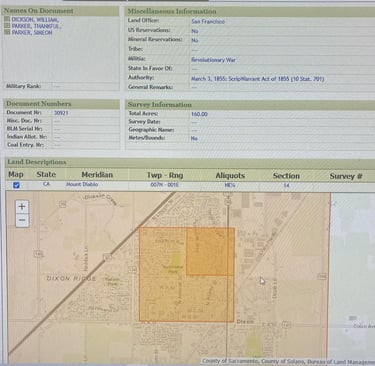
Task: Open the PARKER, THANKFUL name link
Action: pos(36,26)
